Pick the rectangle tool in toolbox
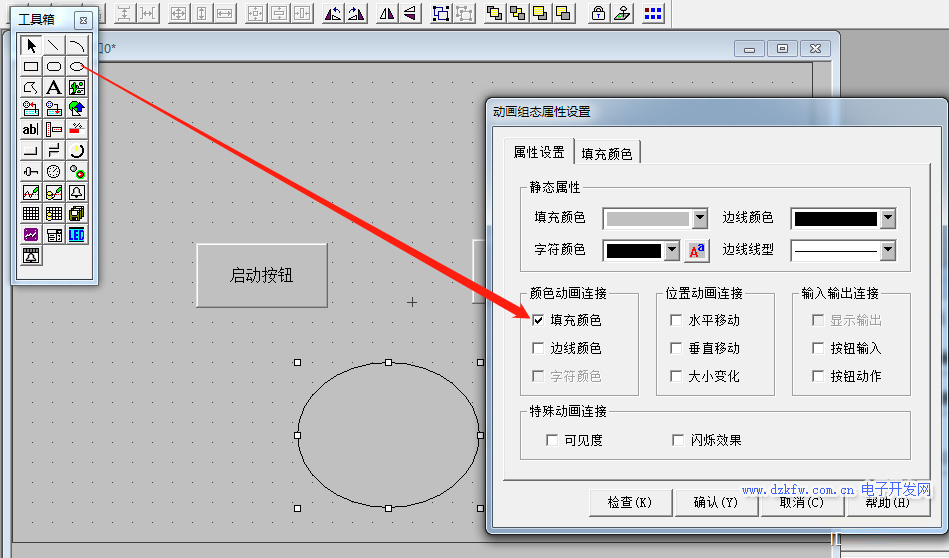Image resolution: width=949 pixels, height=558 pixels. tap(31, 67)
